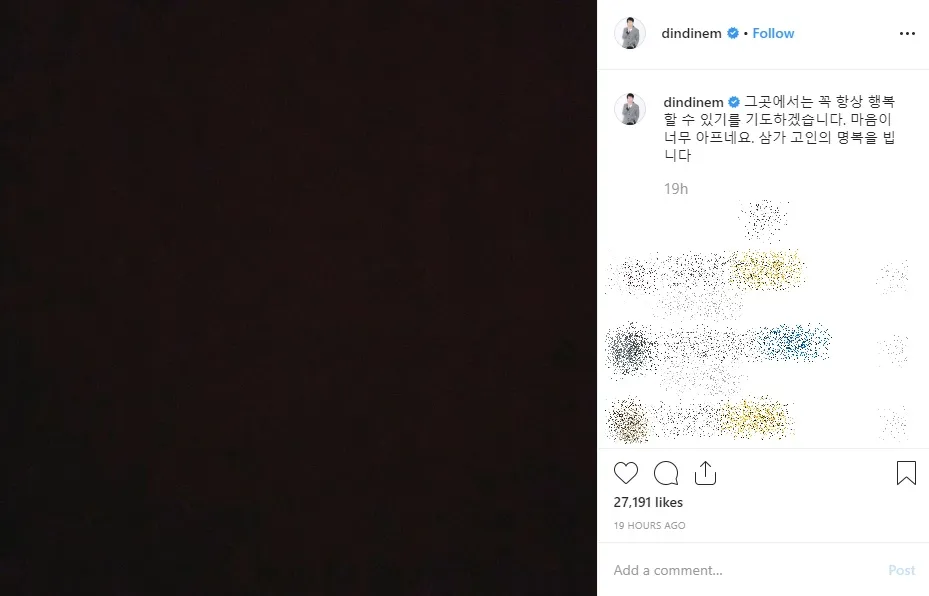This screenshot has width=929, height=596.
Task: Click the verified badge in the header
Action: pyautogui.click(x=733, y=33)
